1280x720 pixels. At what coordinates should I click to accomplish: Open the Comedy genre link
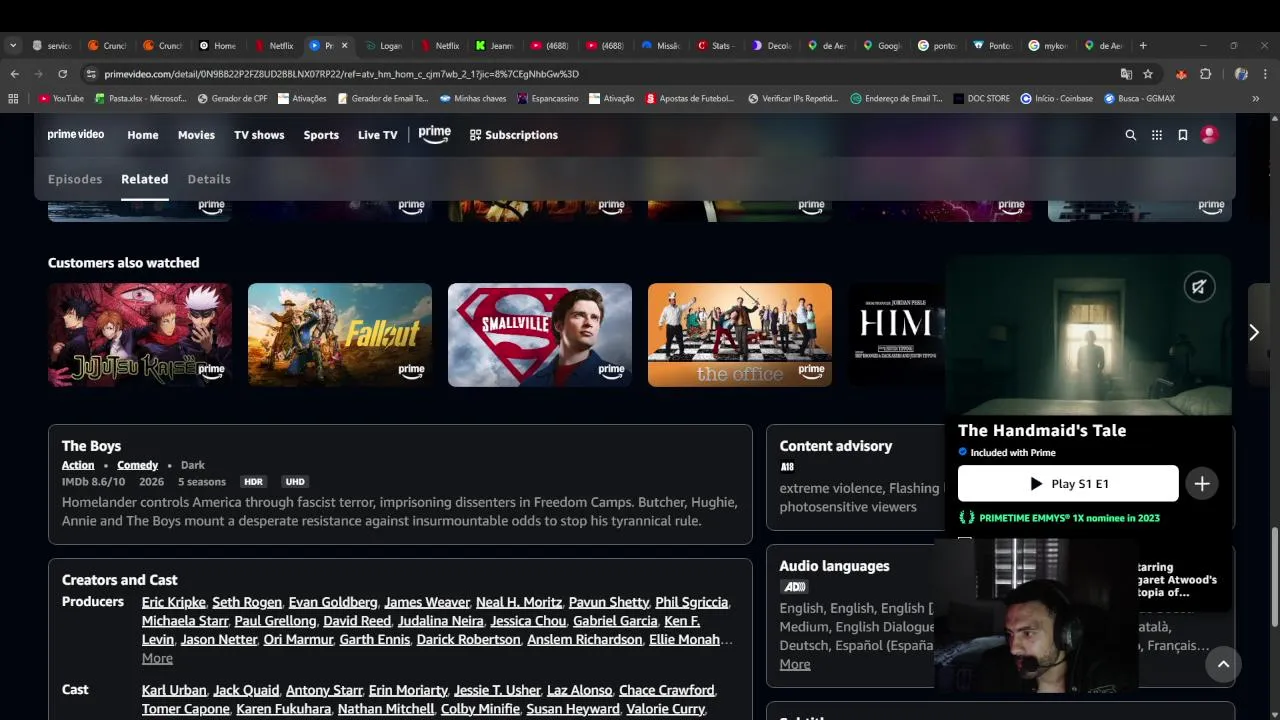137,465
